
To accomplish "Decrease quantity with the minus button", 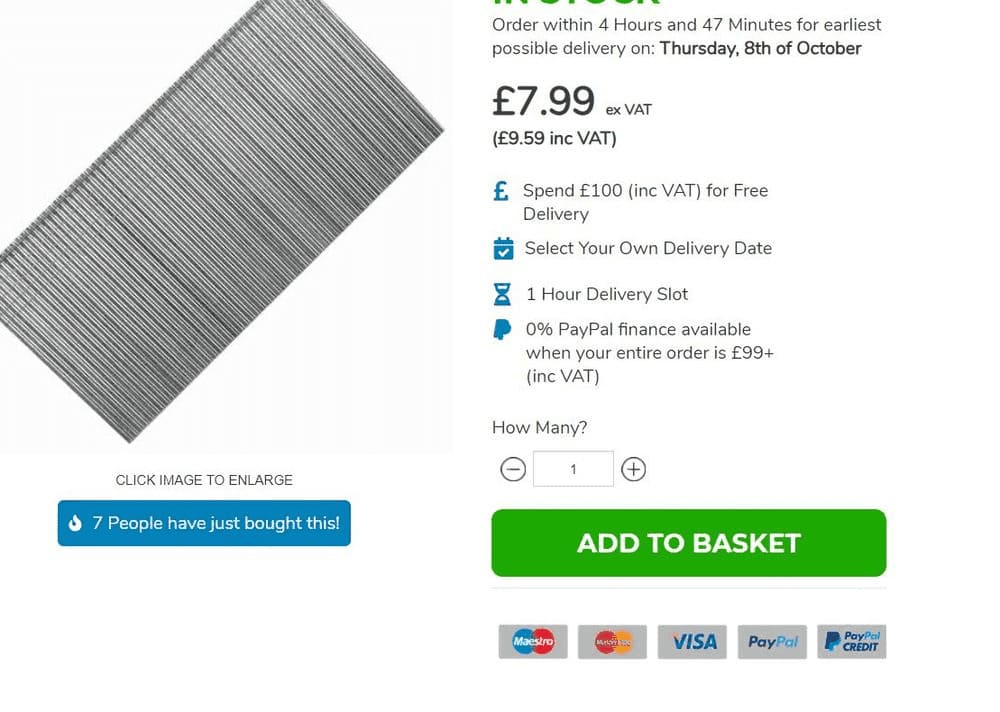I will 513,469.
